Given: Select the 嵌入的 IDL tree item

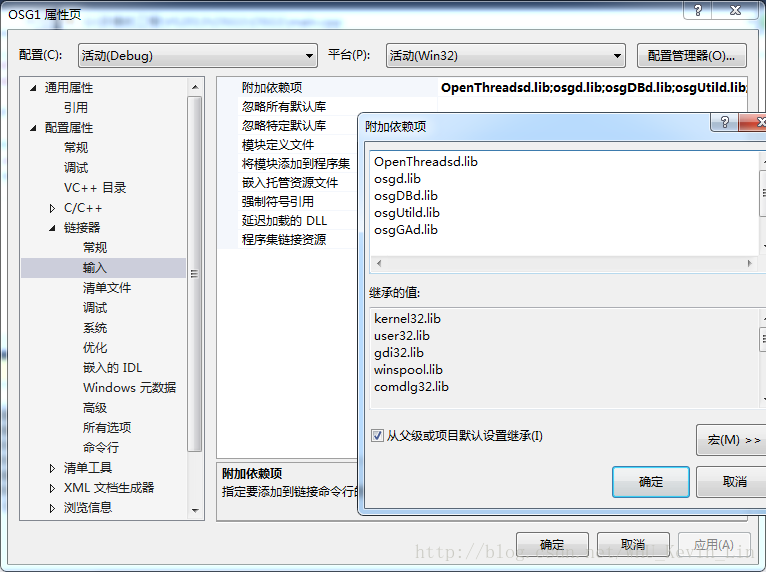Looking at the screenshot, I should [112, 368].
